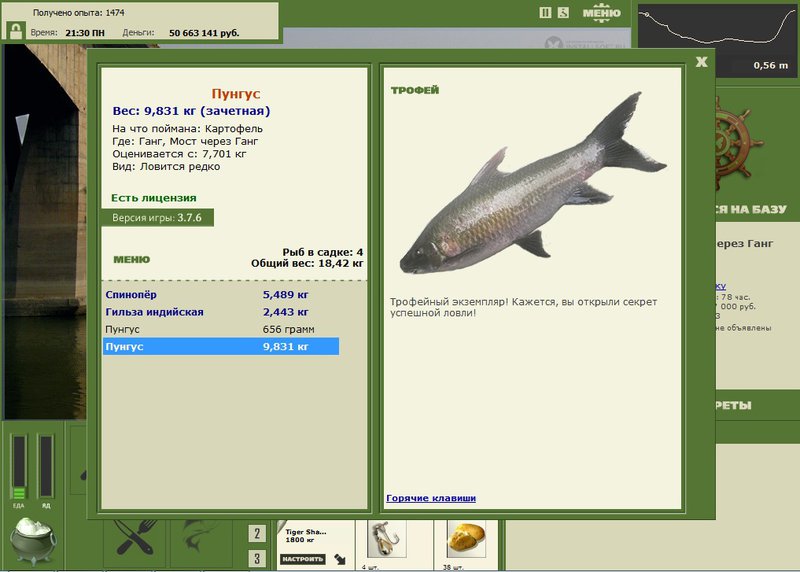The height and width of the screenshot is (572, 800).
Task: Click the S icon beside pause
Action: coord(563,13)
